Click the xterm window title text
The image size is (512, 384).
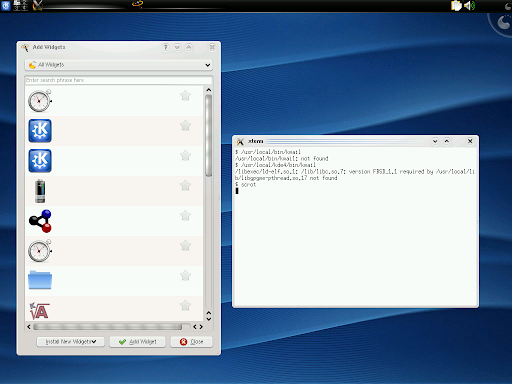(x=256, y=141)
